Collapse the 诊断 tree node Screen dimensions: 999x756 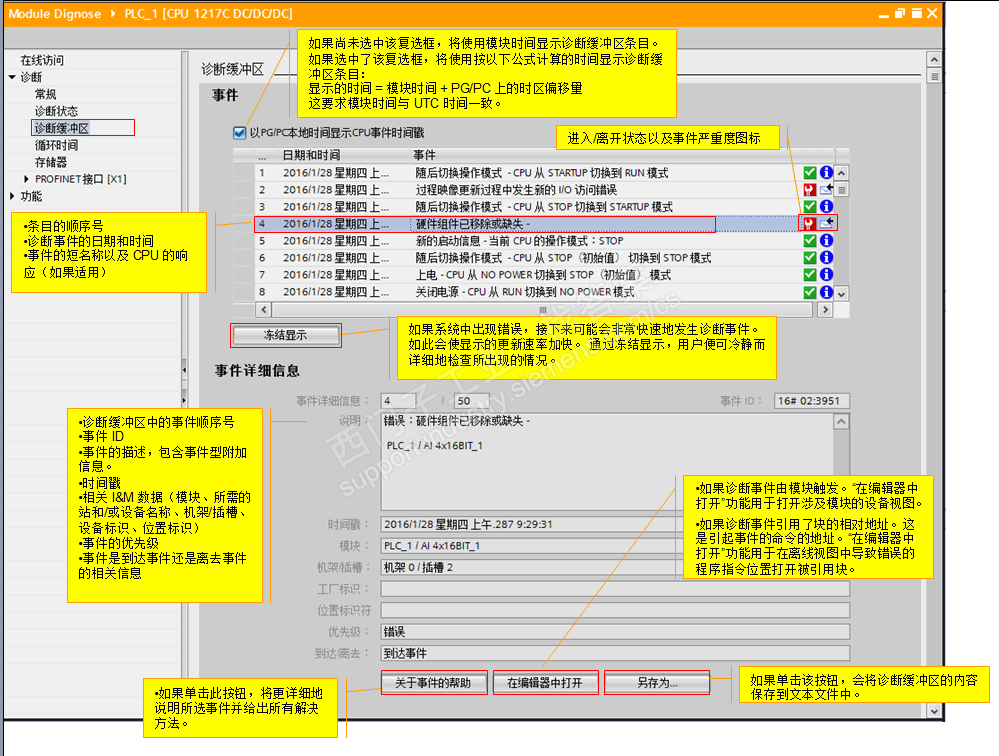[12, 77]
